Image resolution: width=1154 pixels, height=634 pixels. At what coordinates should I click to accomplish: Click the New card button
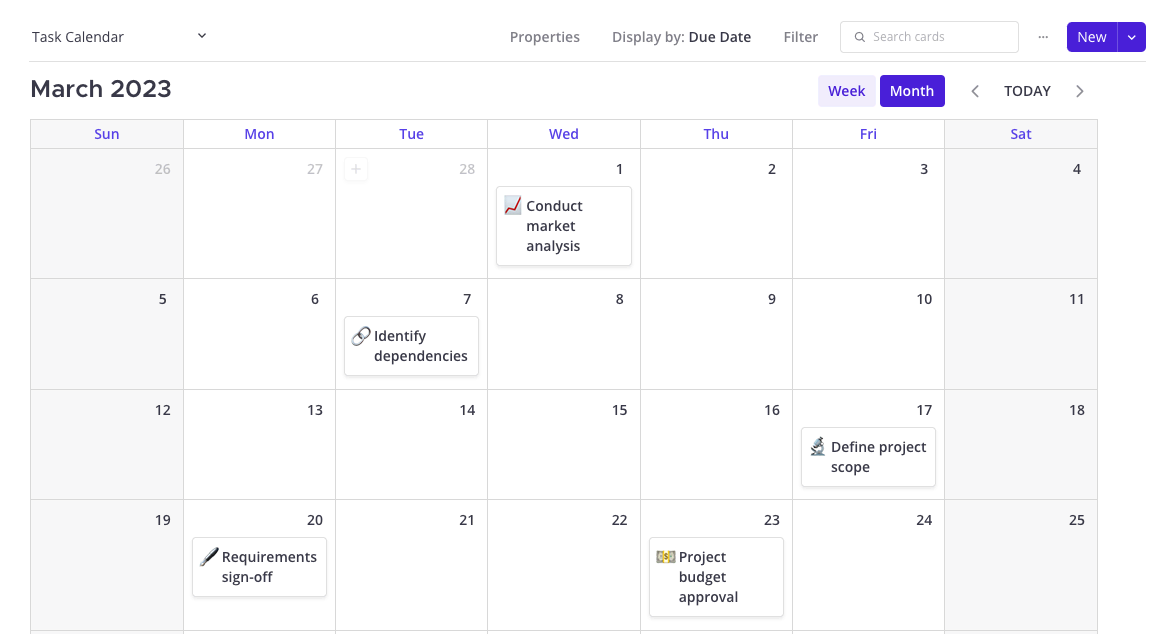click(1092, 37)
